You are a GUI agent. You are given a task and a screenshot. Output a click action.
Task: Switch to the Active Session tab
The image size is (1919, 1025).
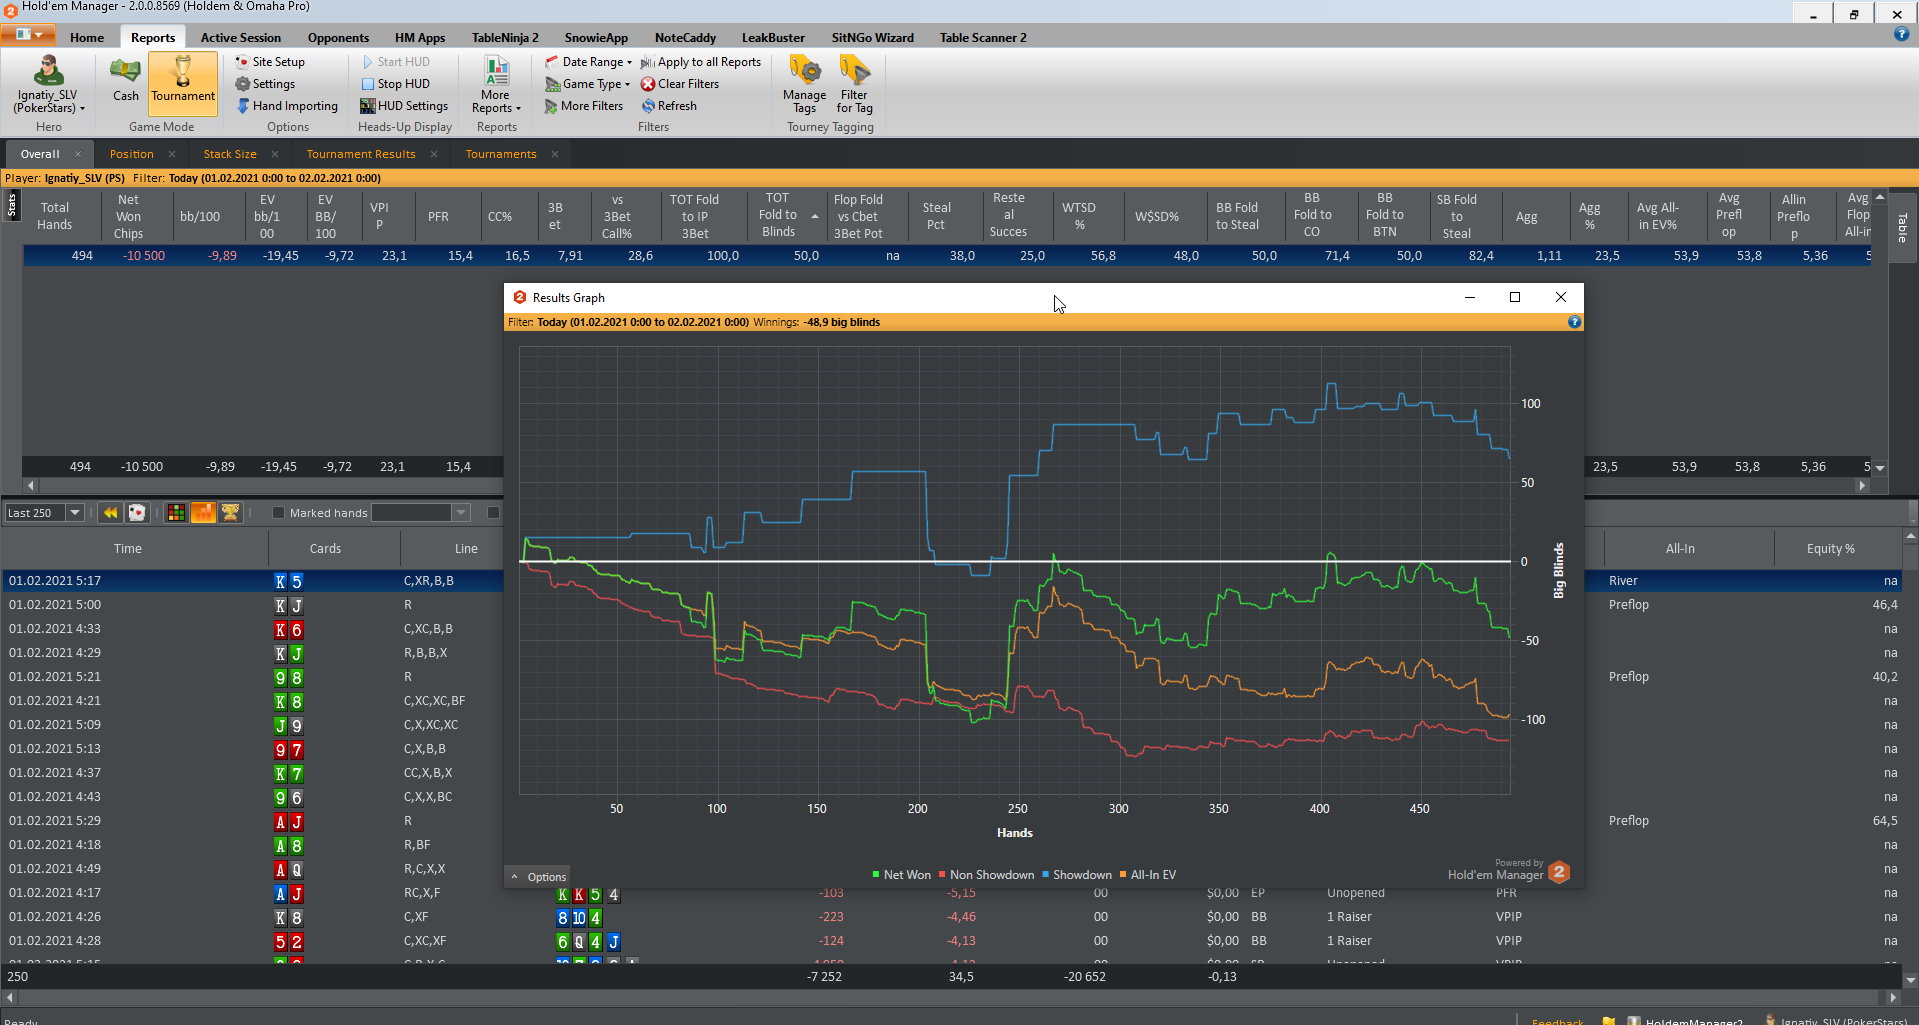pyautogui.click(x=241, y=38)
